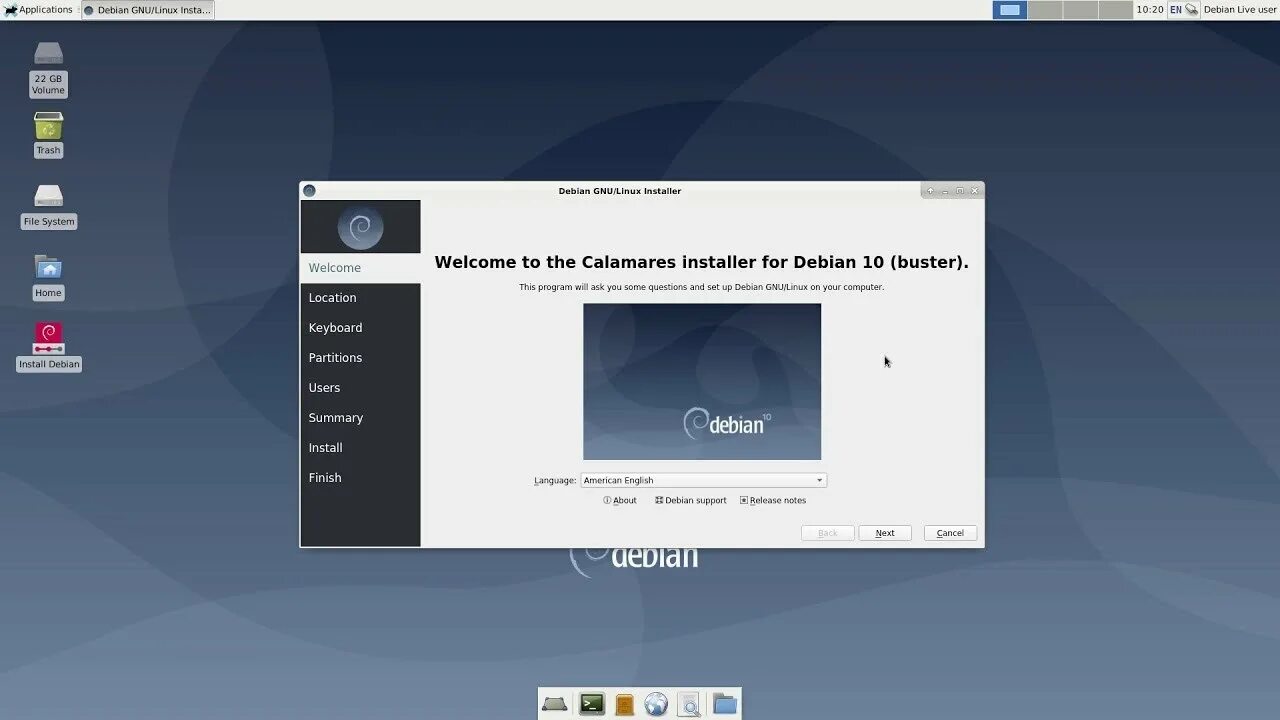Image resolution: width=1280 pixels, height=720 pixels.
Task: Click the About link
Action: tap(620, 500)
